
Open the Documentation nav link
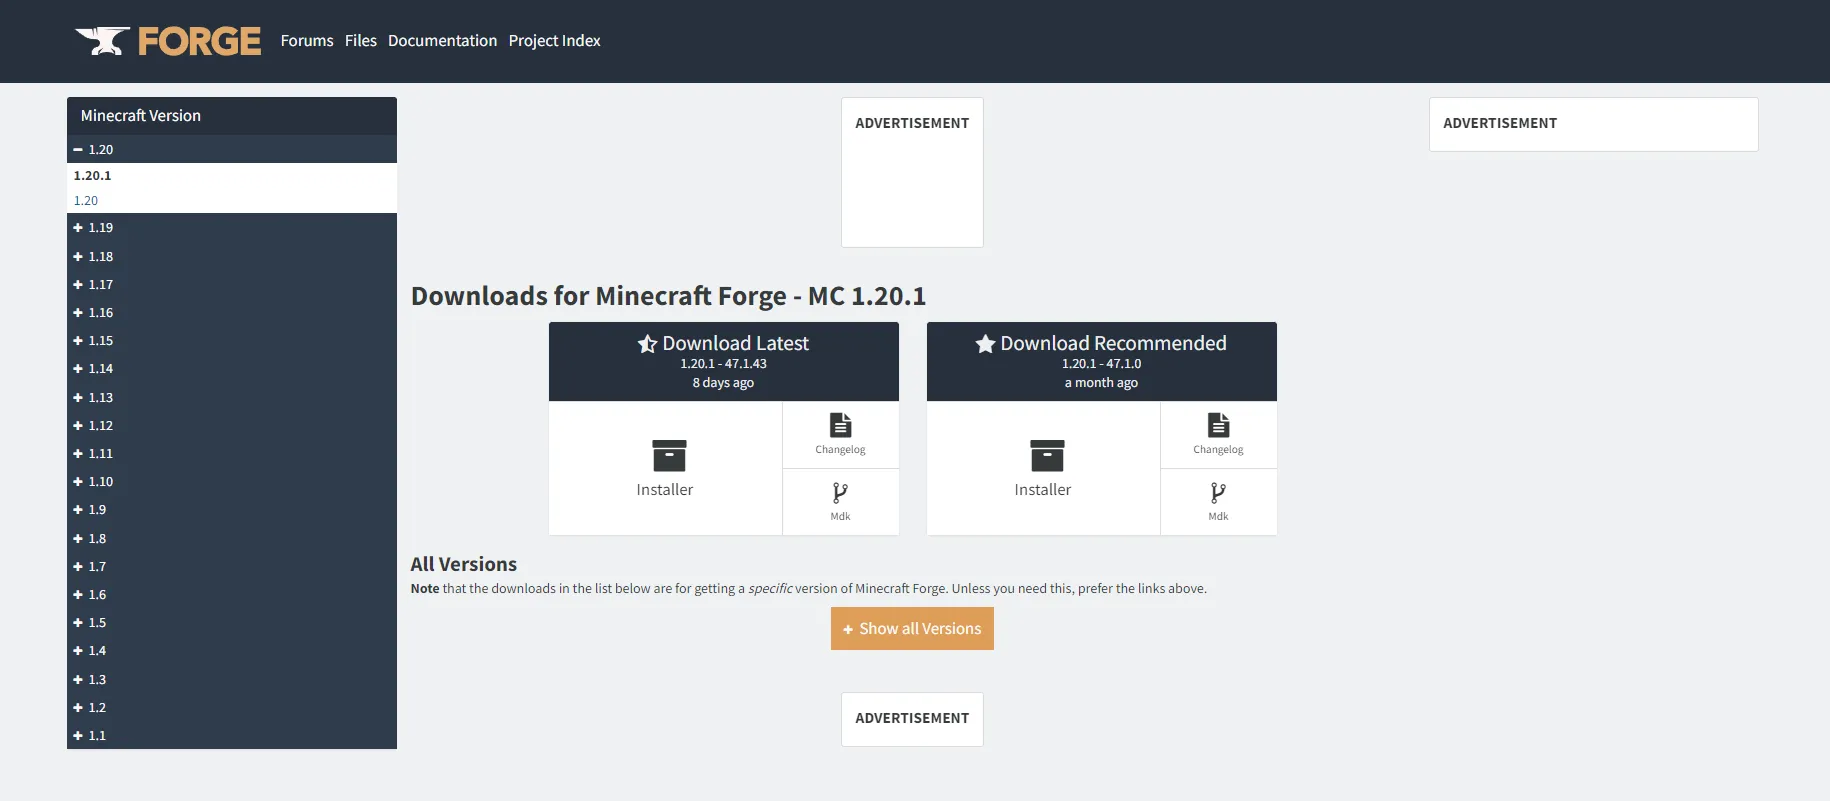coord(442,41)
